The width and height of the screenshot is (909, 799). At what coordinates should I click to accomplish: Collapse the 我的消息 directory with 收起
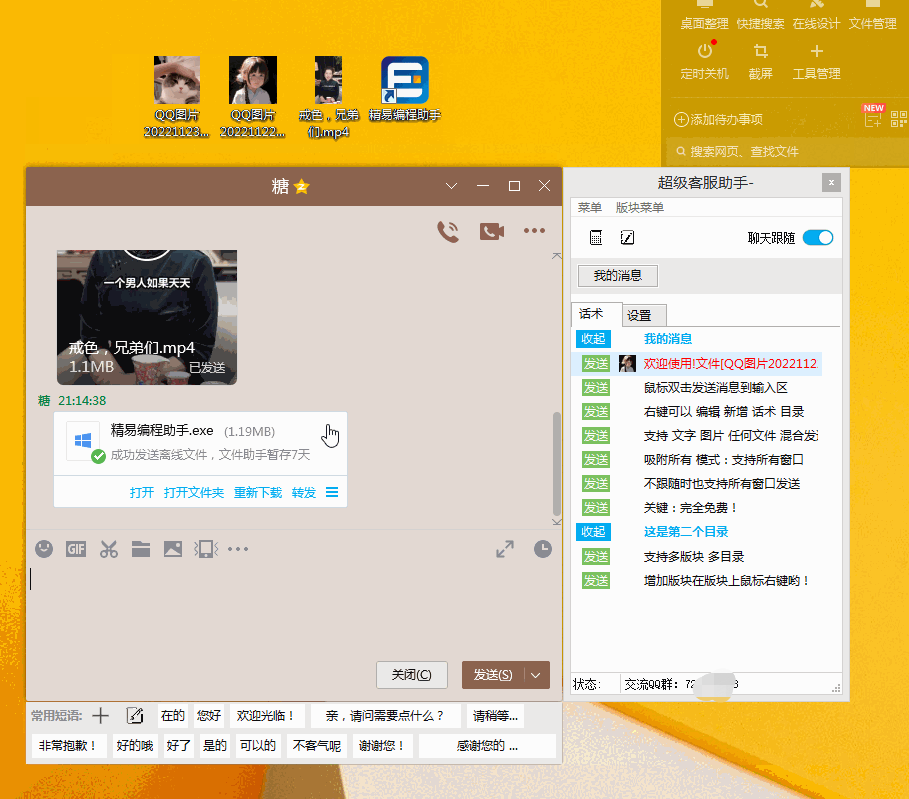594,339
